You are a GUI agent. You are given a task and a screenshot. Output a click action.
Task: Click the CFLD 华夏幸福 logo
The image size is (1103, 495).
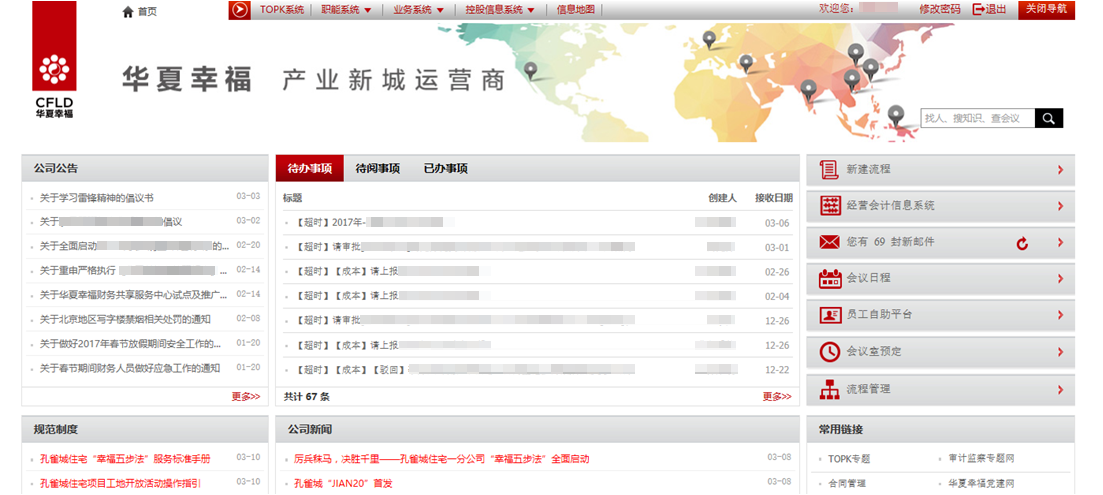pyautogui.click(x=54, y=59)
